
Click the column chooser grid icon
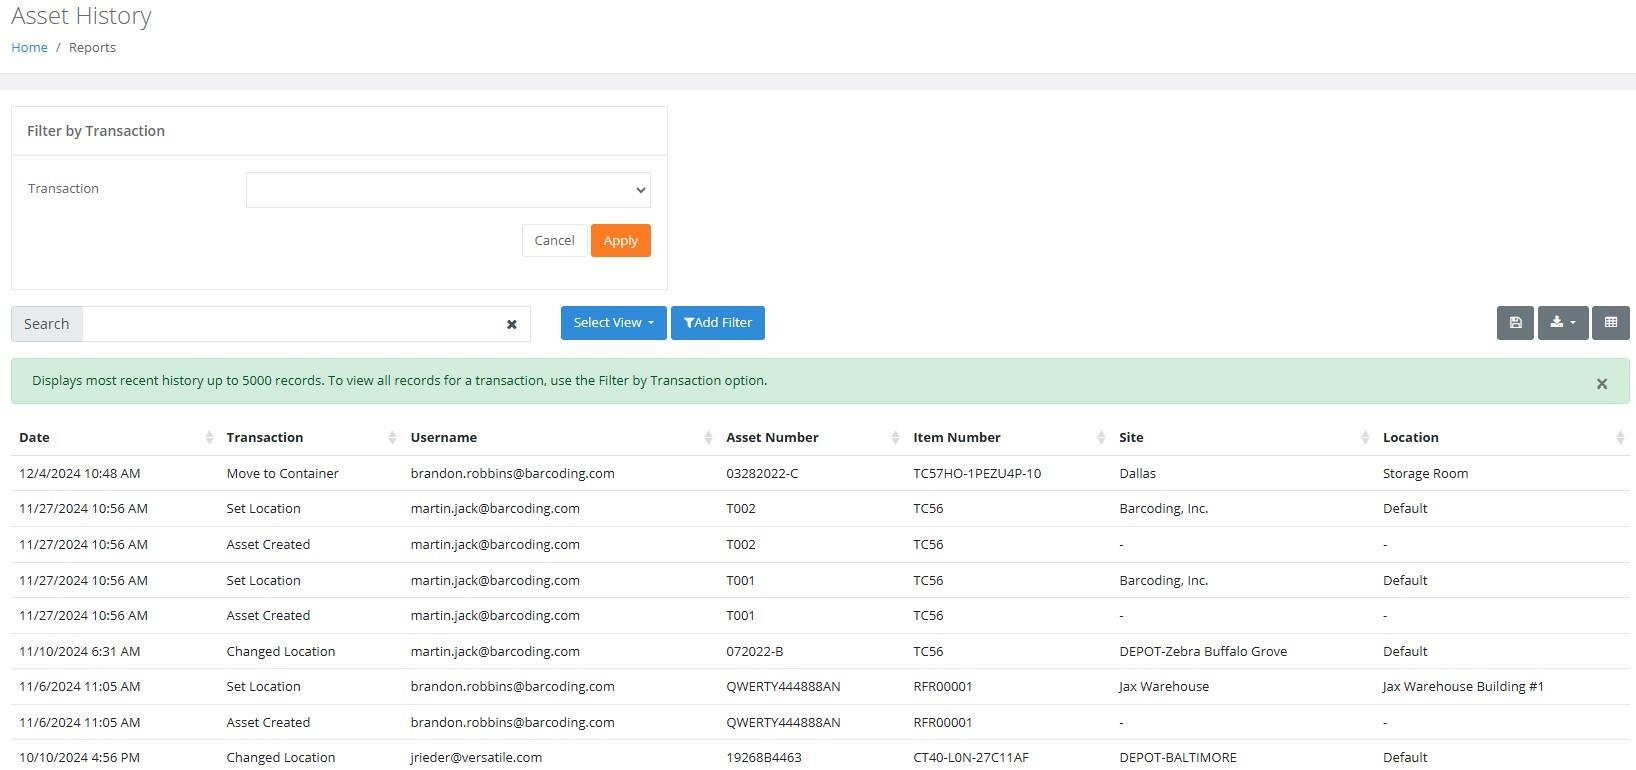(x=1610, y=323)
